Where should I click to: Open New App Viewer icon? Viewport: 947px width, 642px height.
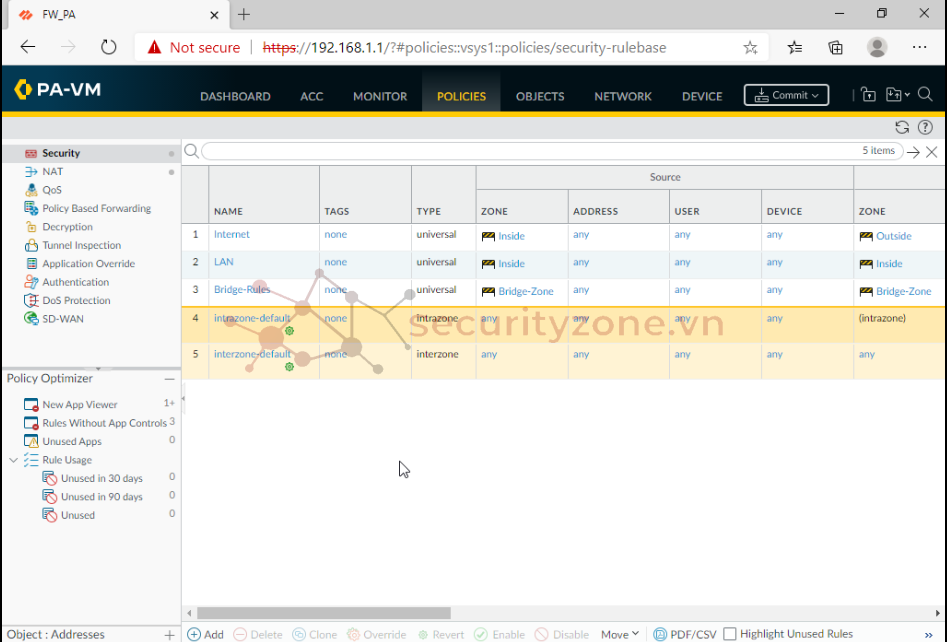31,405
